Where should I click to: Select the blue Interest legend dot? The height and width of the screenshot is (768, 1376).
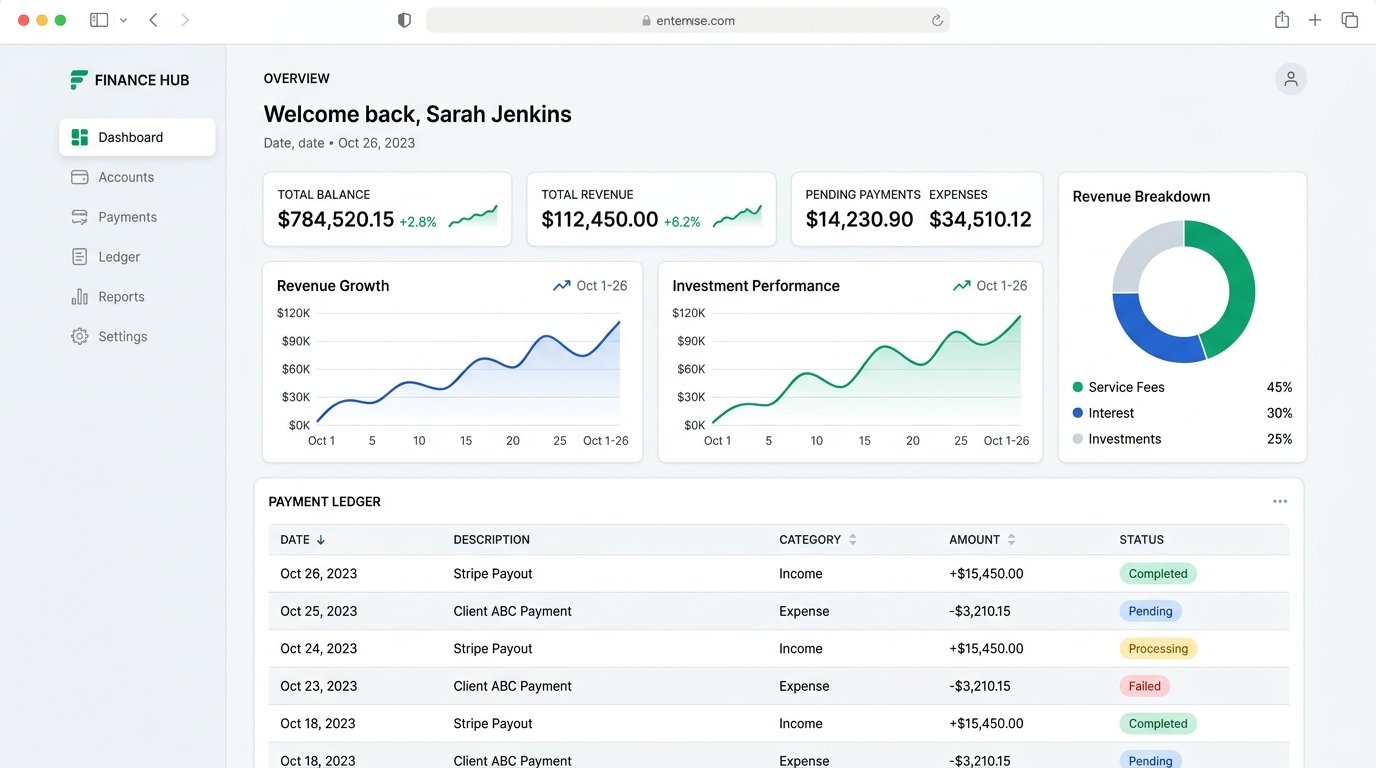click(1077, 413)
